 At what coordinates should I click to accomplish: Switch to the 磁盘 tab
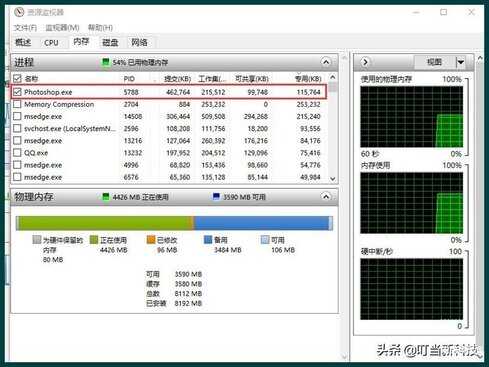tap(110, 42)
